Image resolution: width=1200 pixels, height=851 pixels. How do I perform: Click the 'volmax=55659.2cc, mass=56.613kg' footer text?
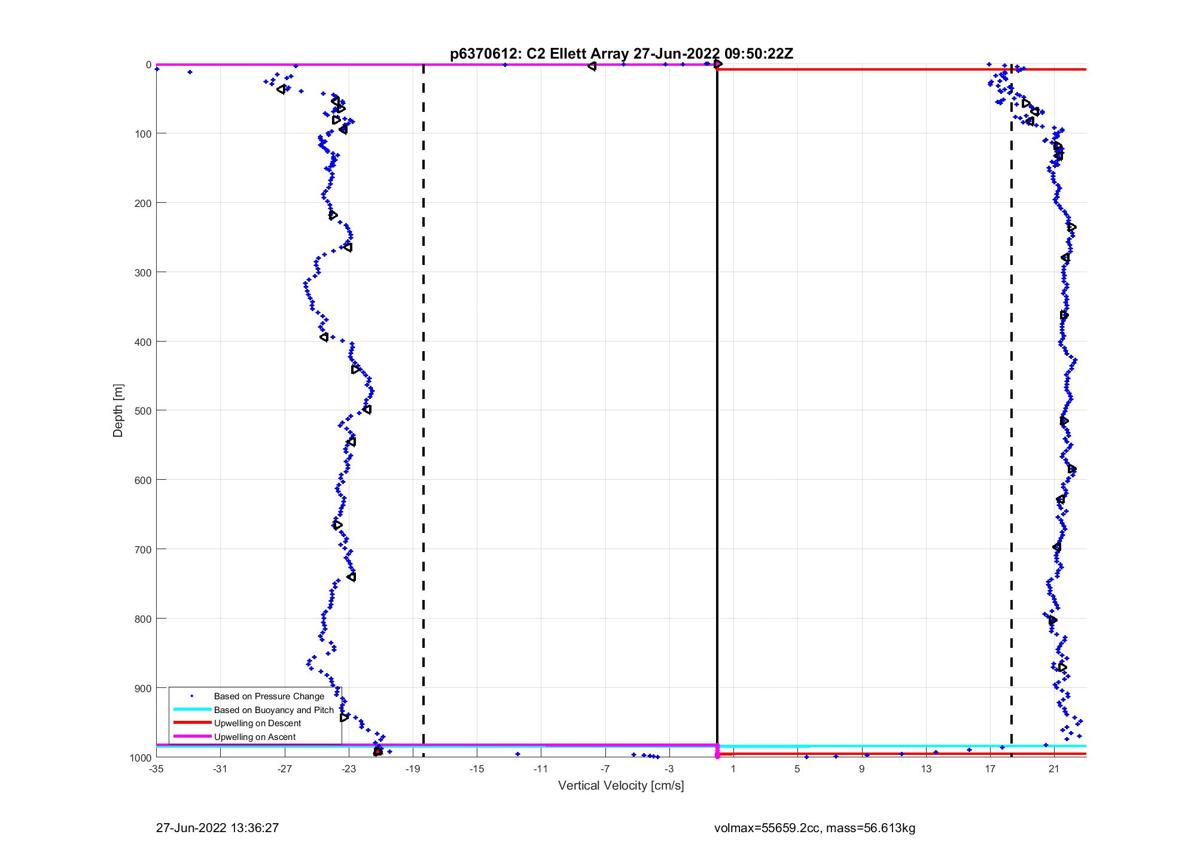click(815, 828)
